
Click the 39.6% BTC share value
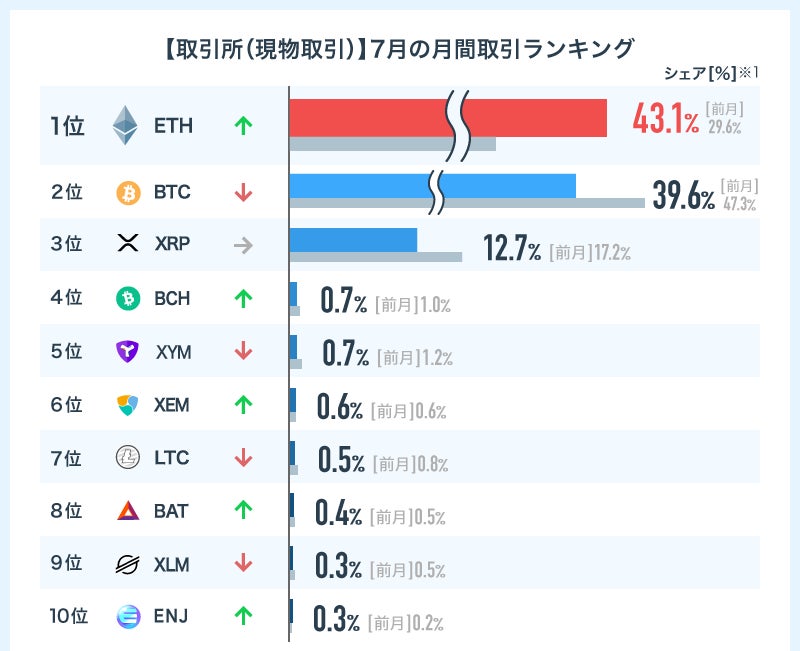point(683,195)
